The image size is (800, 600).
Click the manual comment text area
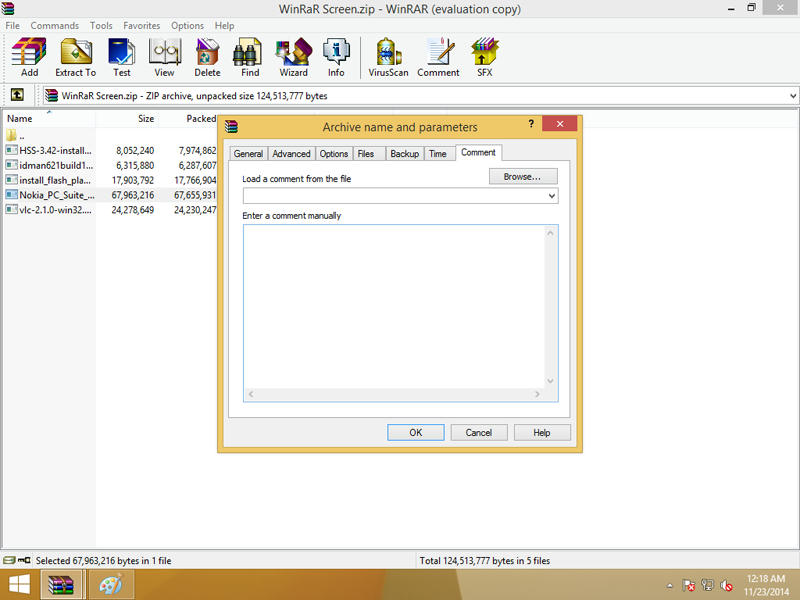[x=394, y=306]
